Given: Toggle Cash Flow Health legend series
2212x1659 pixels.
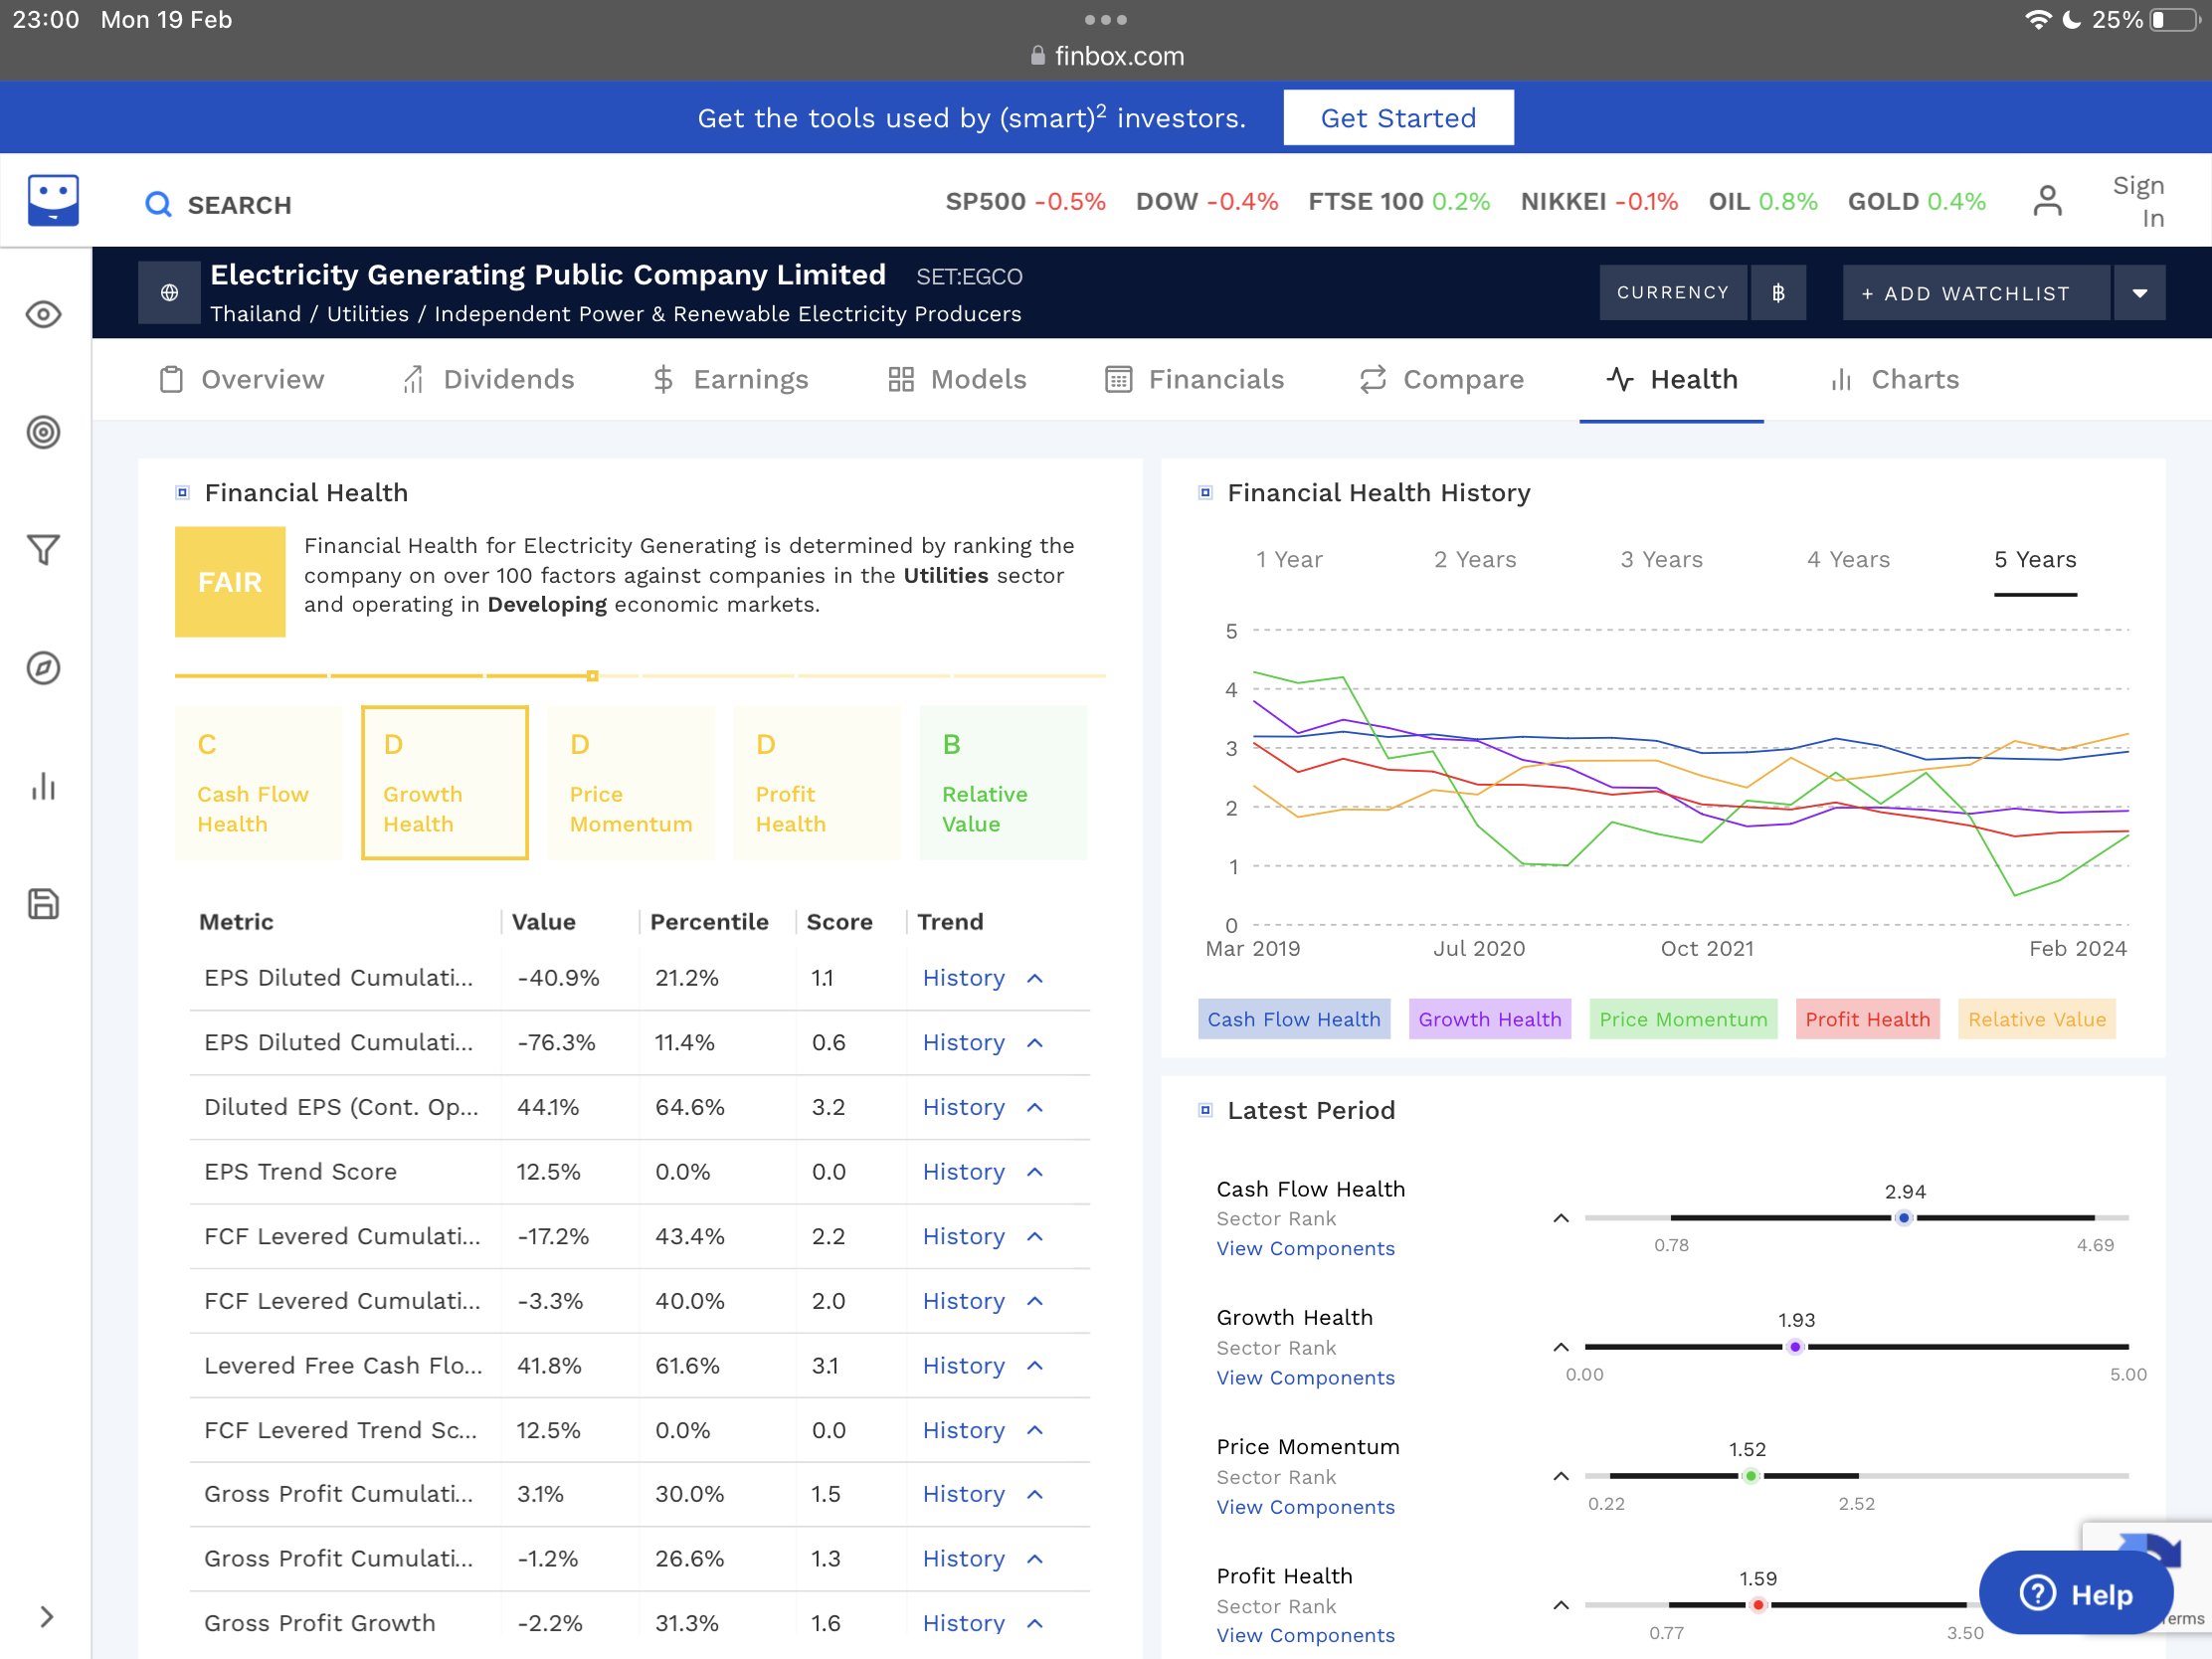Looking at the screenshot, I should pos(1294,1019).
